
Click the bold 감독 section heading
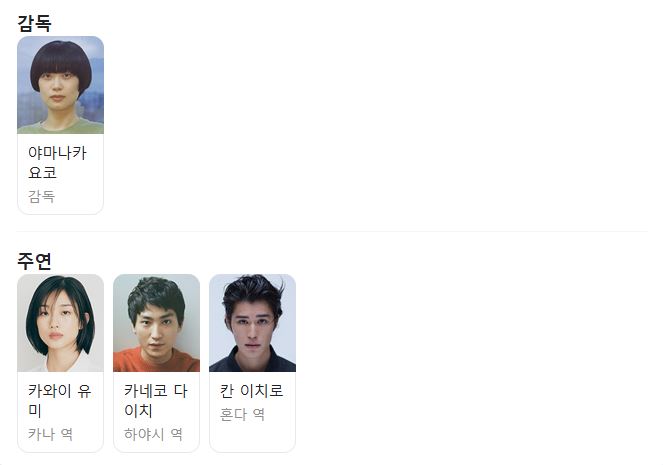34,23
